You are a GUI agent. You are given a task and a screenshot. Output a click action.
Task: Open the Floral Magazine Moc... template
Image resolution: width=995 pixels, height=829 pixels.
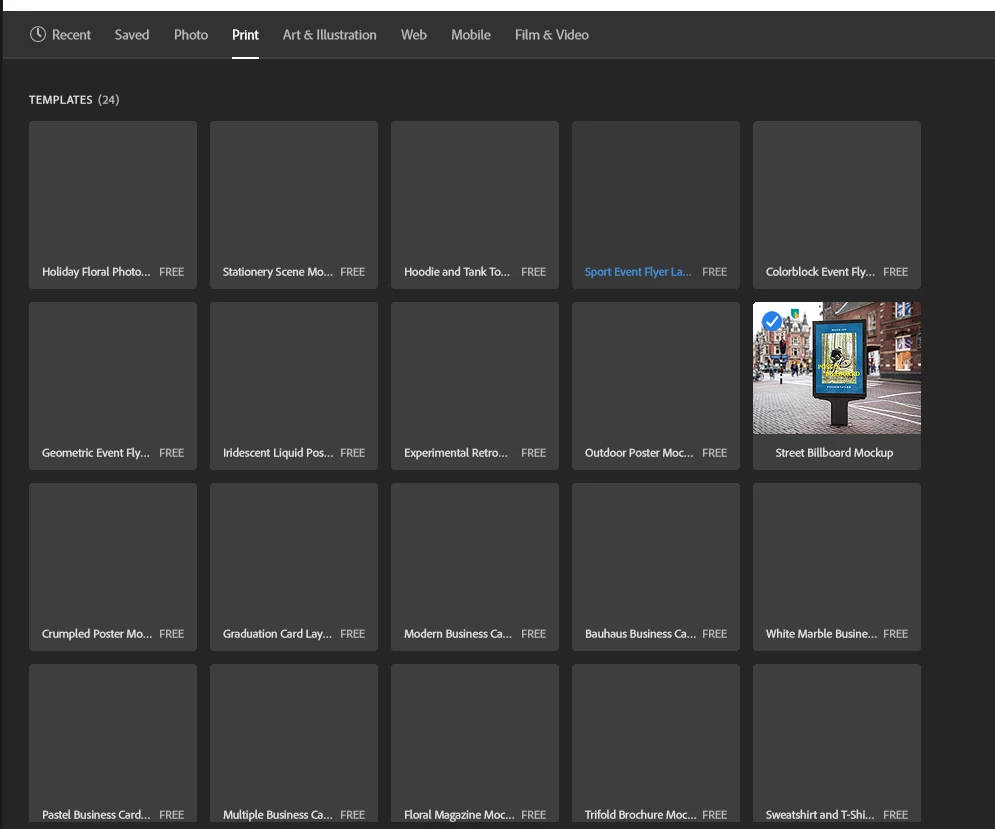(475, 743)
